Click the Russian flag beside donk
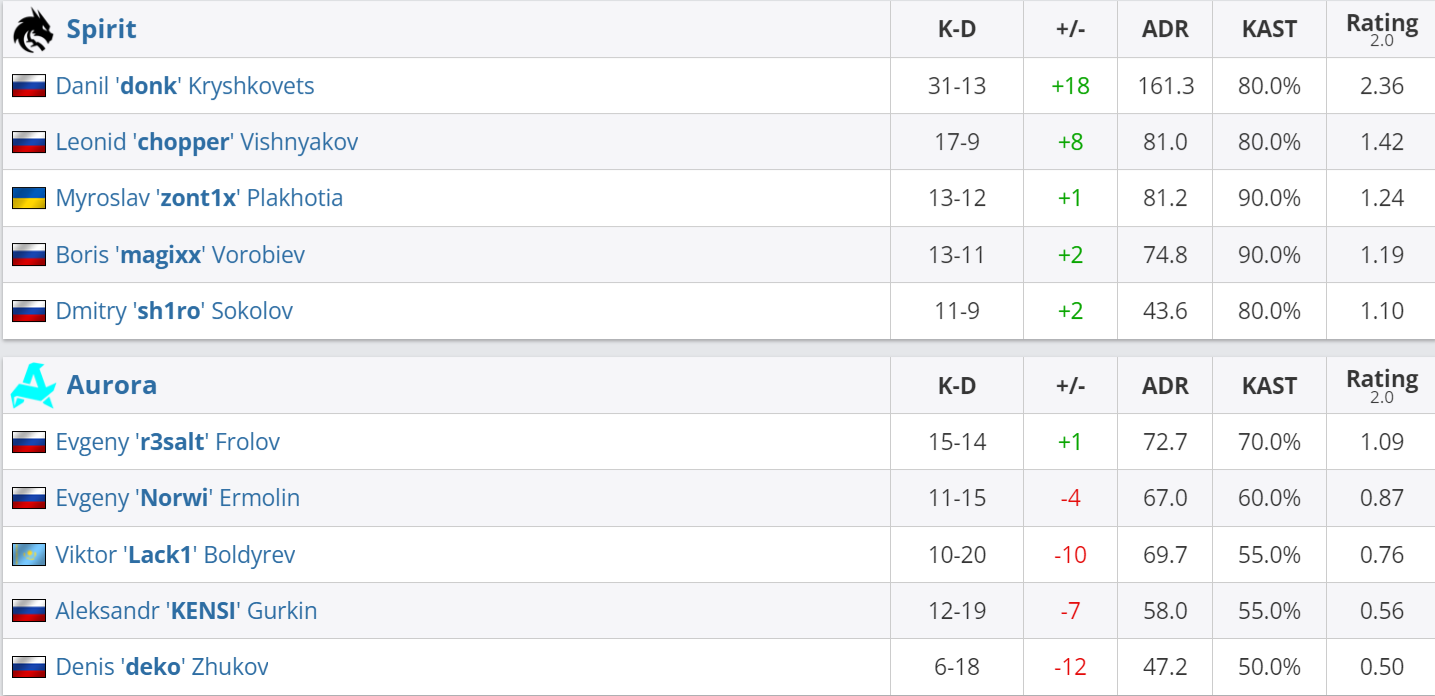Image resolution: width=1435 pixels, height=696 pixels. pyautogui.click(x=29, y=86)
